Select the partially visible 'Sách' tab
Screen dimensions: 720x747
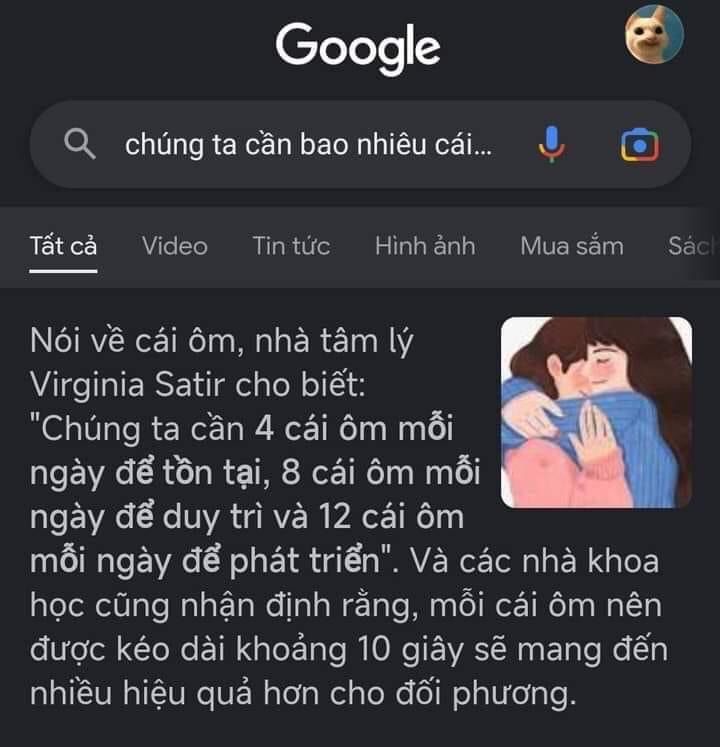coord(693,246)
